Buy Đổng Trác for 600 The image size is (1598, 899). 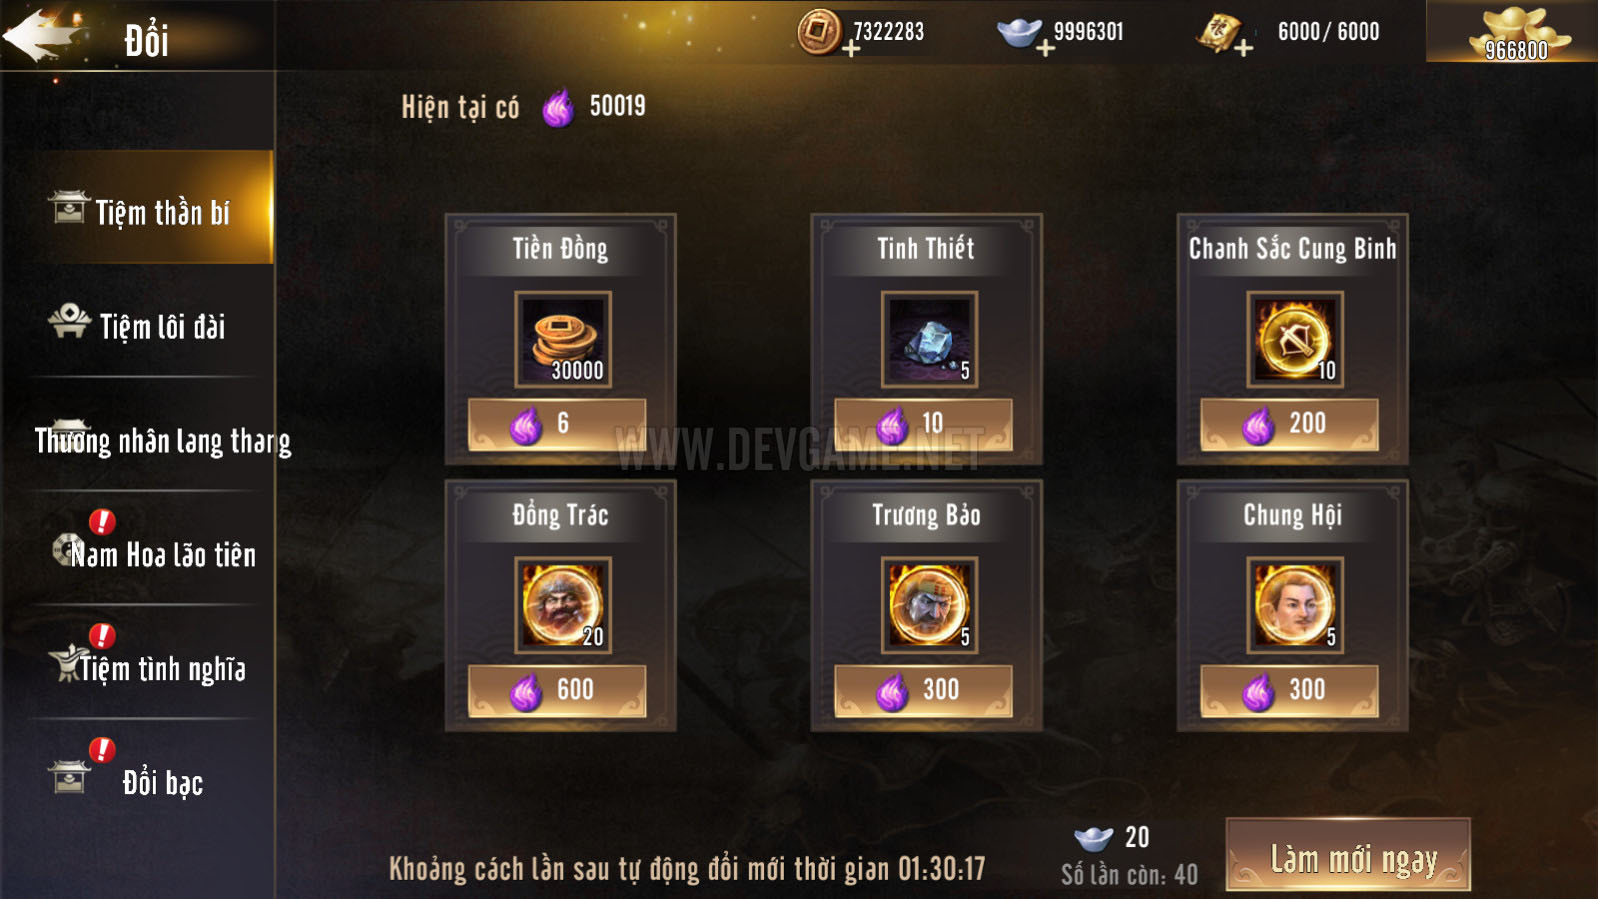[557, 691]
